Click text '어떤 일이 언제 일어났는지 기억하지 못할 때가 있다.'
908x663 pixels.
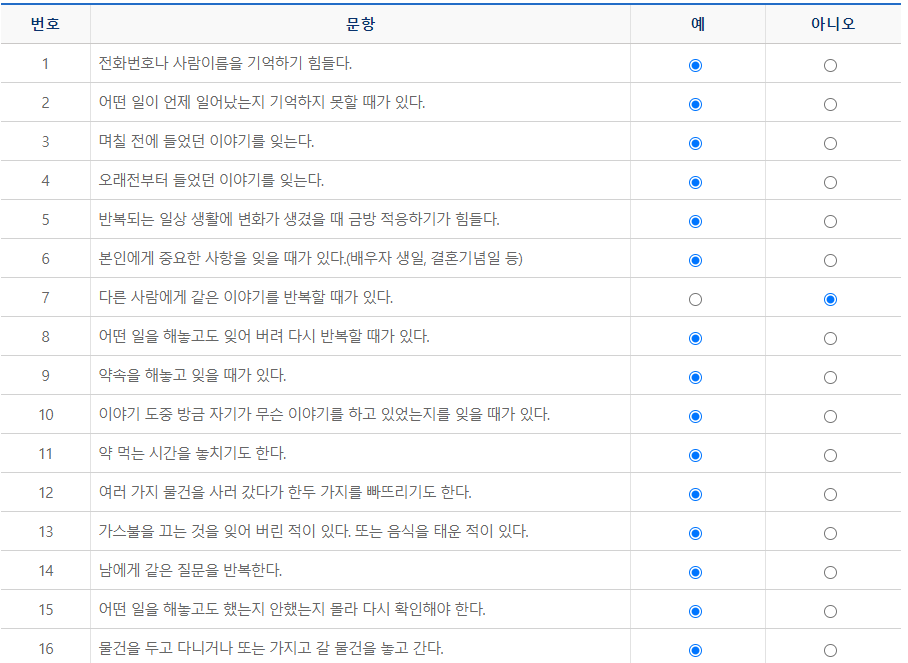(x=262, y=102)
